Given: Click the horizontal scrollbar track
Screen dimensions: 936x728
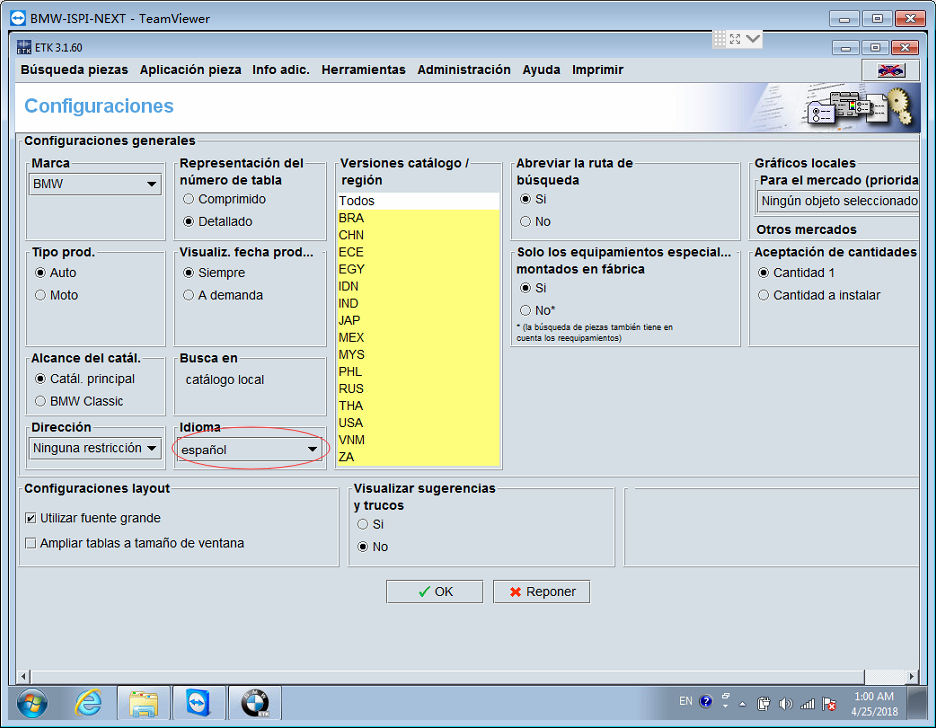Looking at the screenshot, I should click(885, 677).
